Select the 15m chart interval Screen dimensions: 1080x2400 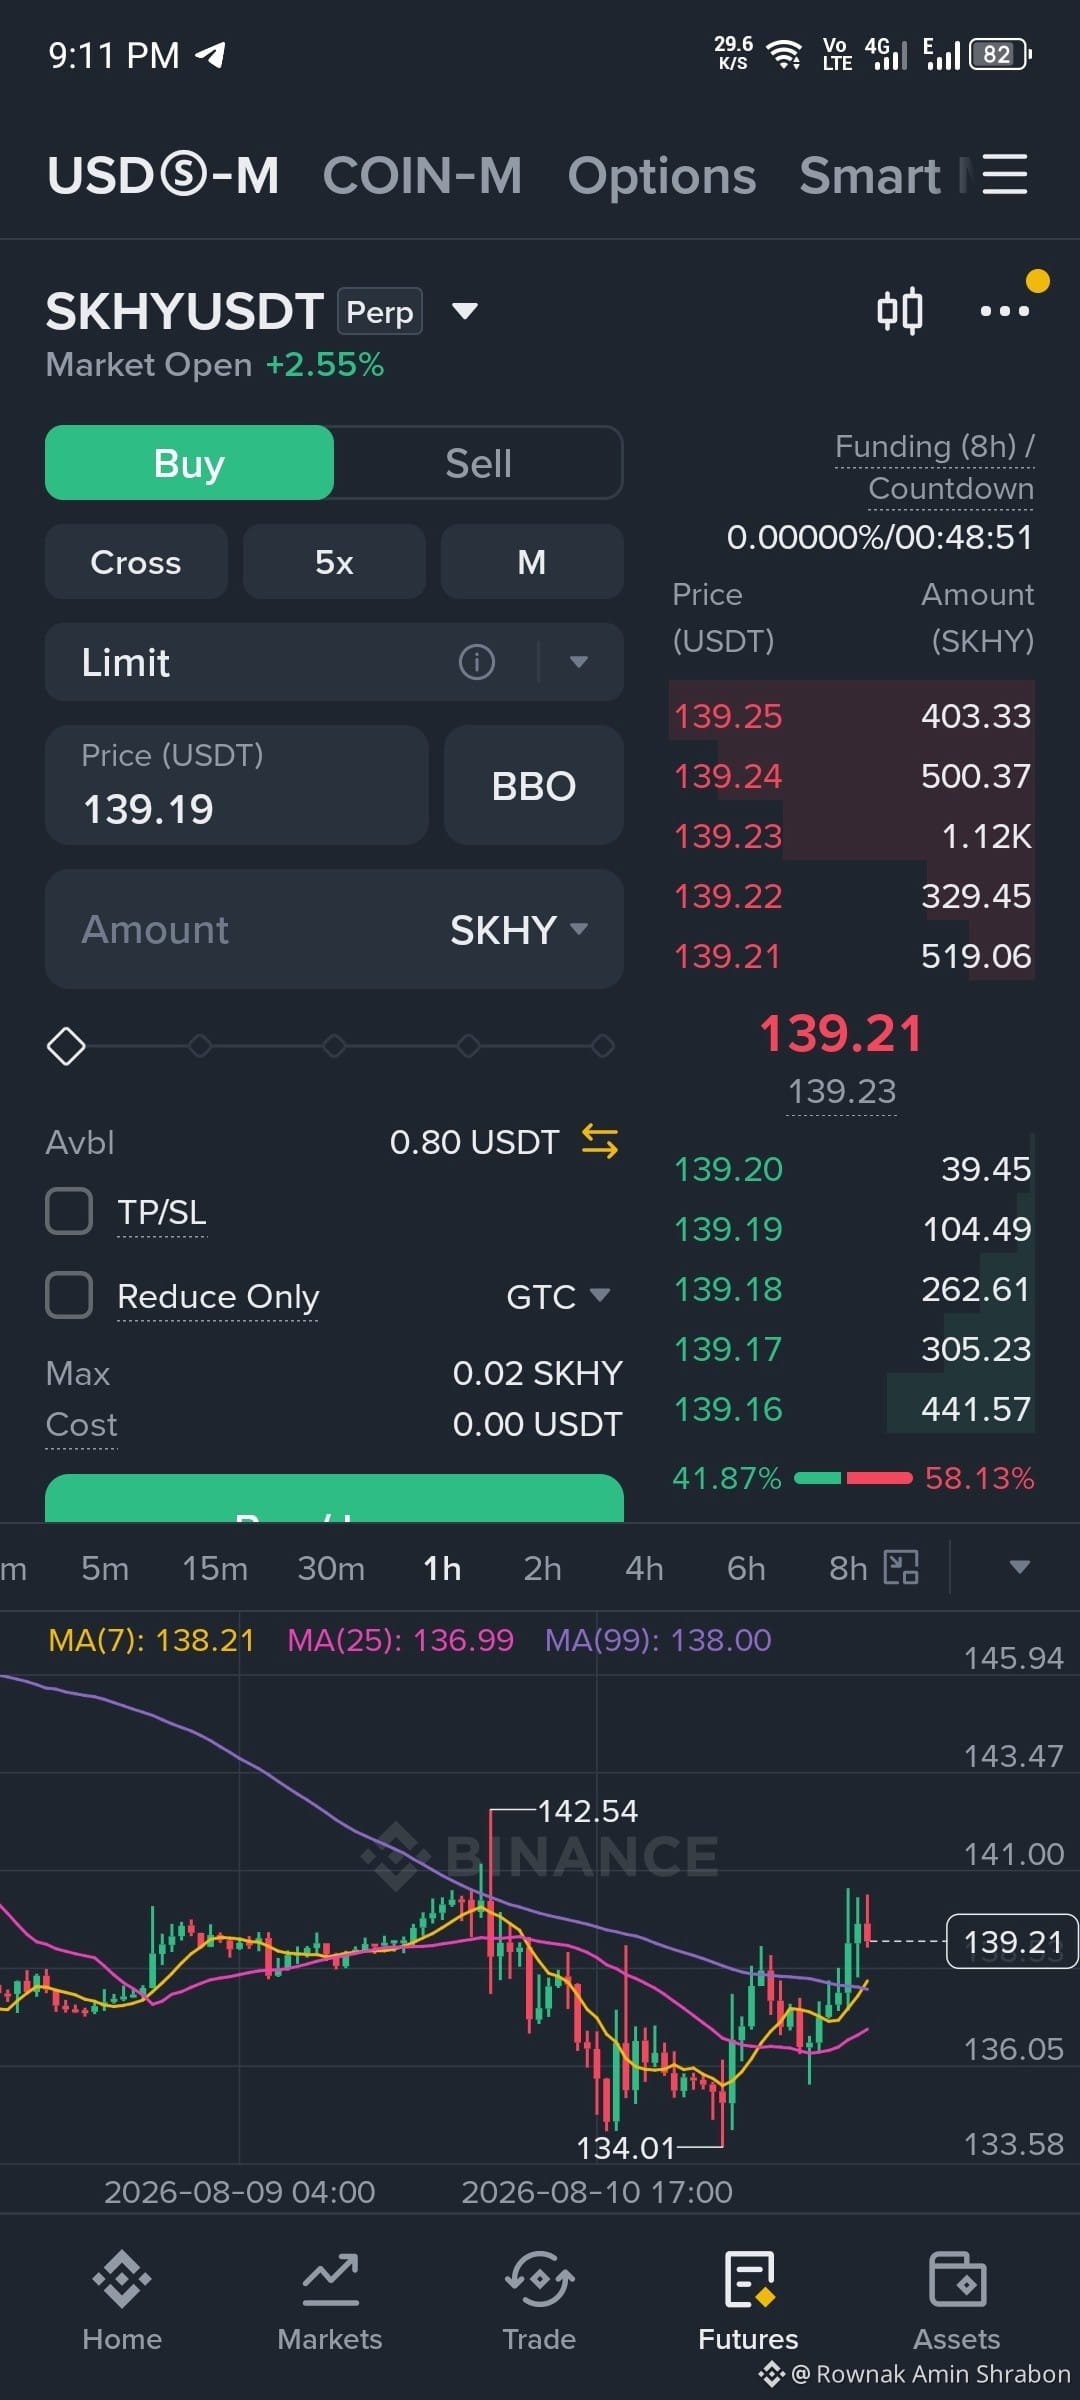(214, 1568)
